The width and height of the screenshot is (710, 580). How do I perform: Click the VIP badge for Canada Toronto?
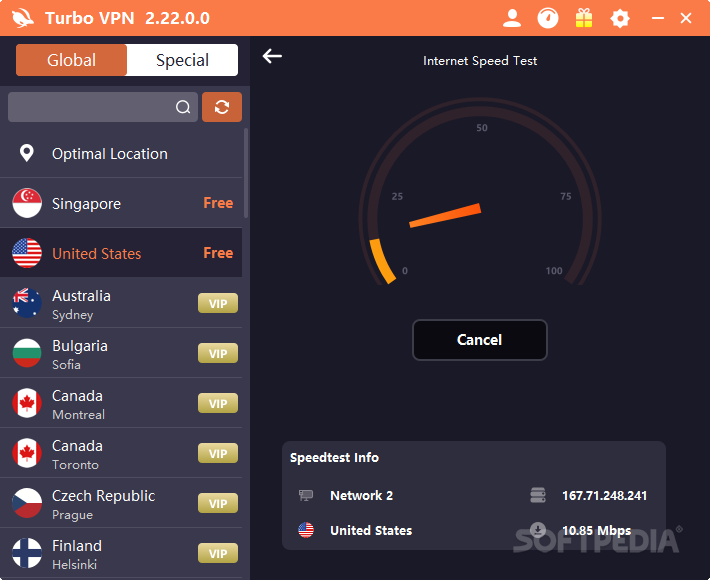(218, 453)
